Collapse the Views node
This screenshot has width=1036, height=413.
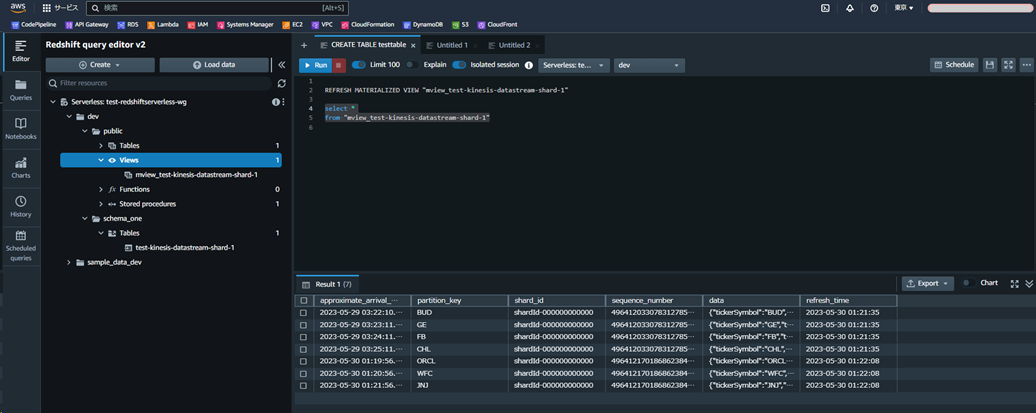coord(101,160)
